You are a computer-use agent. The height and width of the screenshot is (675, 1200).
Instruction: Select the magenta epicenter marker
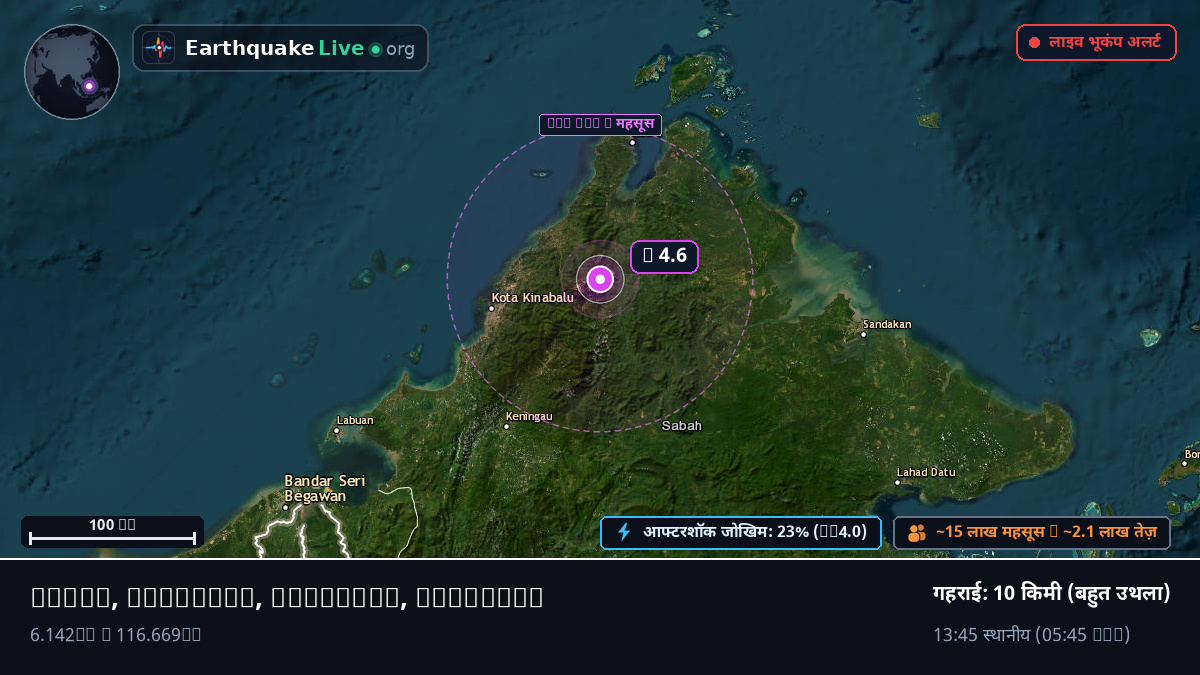[x=600, y=280]
